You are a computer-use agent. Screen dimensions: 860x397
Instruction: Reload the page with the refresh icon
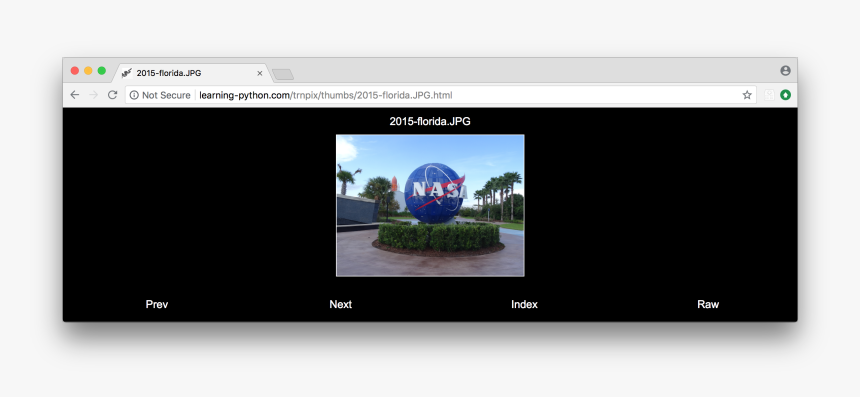click(112, 95)
